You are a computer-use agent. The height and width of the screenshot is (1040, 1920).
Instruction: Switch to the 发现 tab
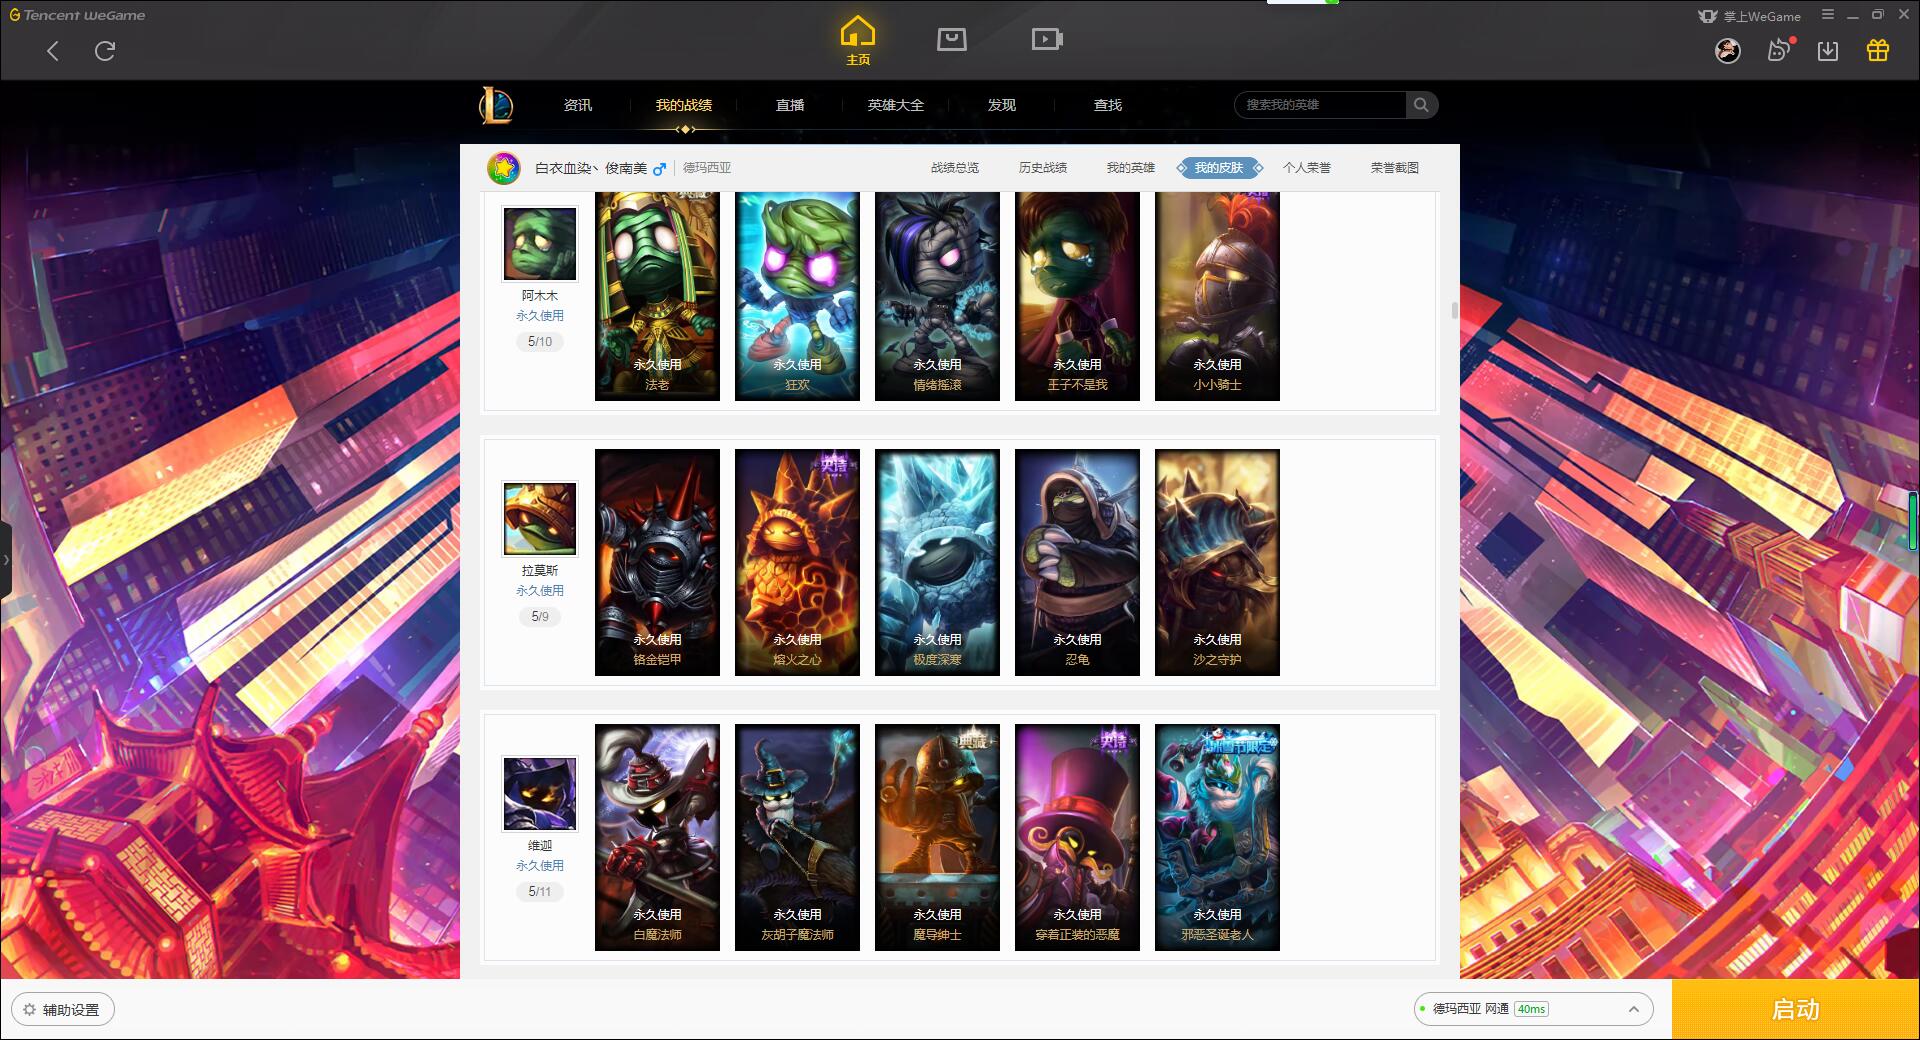1002,105
